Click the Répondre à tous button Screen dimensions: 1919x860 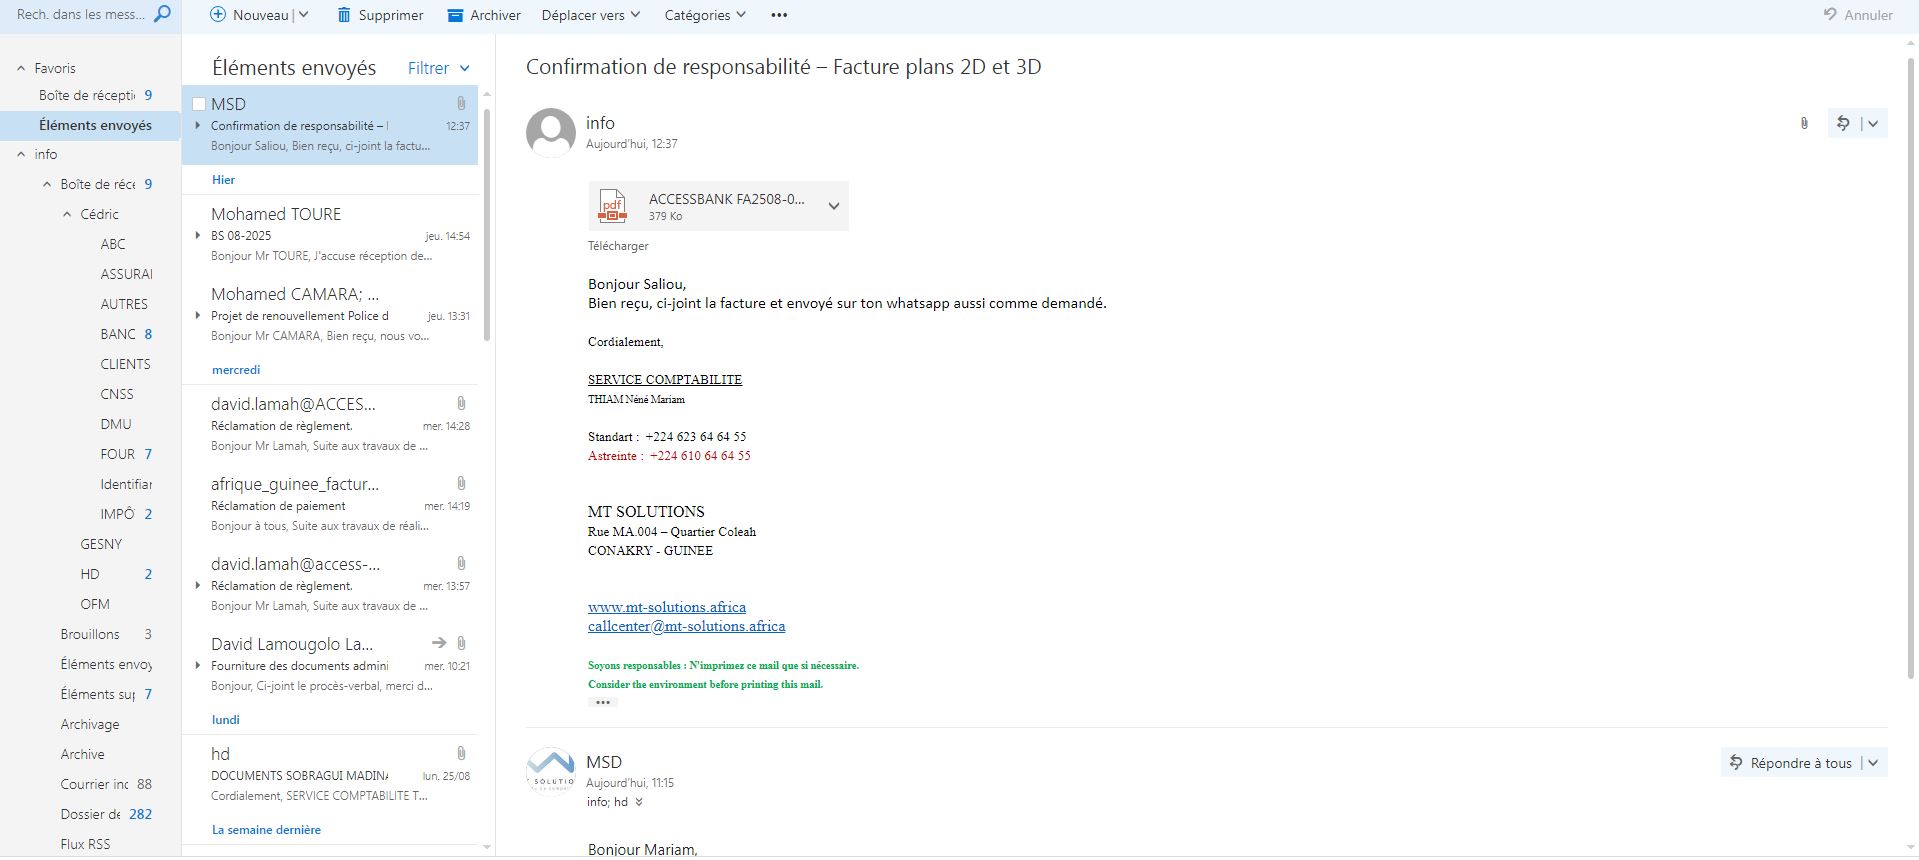[x=1792, y=763]
